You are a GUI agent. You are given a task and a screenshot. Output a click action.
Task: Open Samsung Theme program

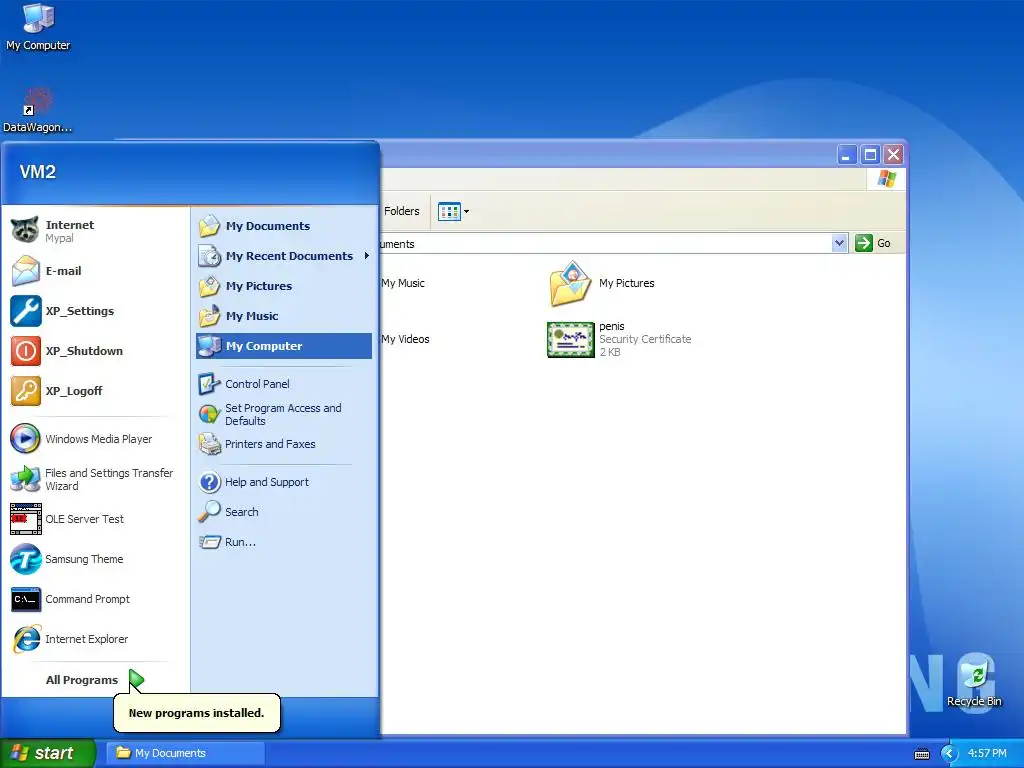coord(96,559)
